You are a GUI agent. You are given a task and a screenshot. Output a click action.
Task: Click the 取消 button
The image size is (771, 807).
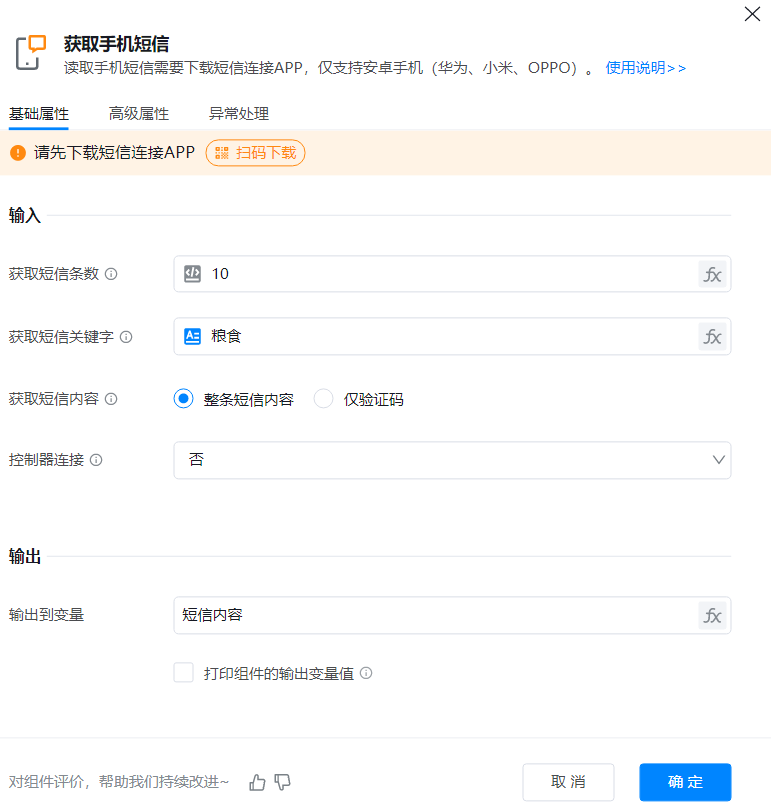click(x=568, y=782)
